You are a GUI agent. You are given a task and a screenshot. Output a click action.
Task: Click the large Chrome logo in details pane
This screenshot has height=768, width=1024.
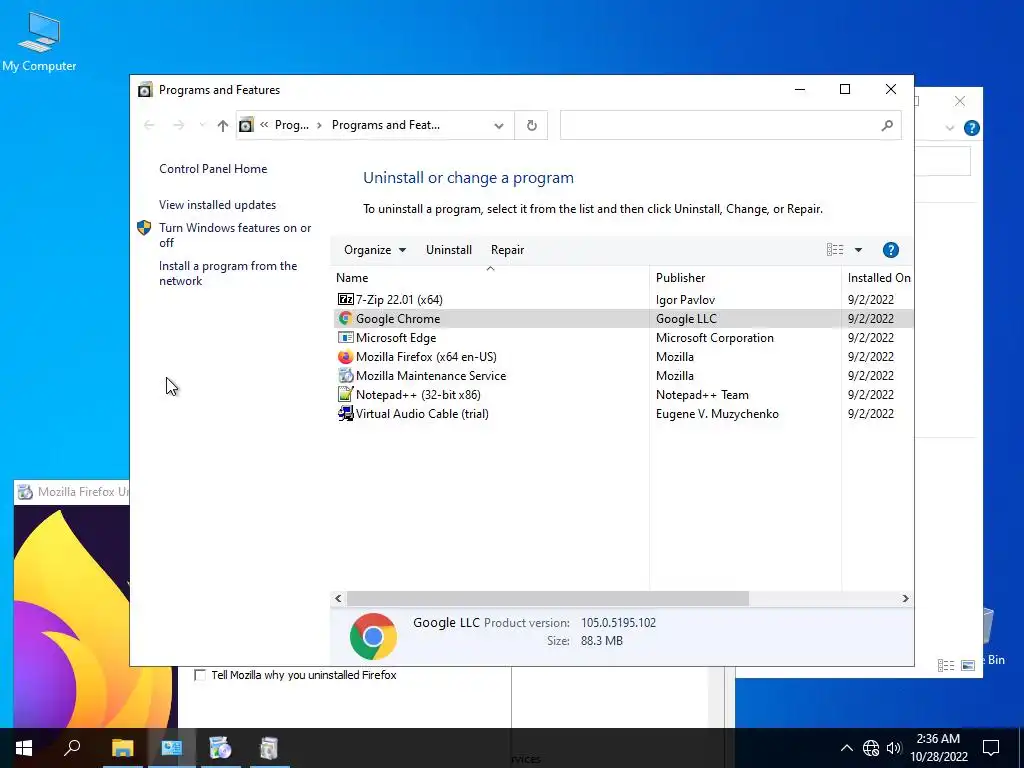click(373, 636)
